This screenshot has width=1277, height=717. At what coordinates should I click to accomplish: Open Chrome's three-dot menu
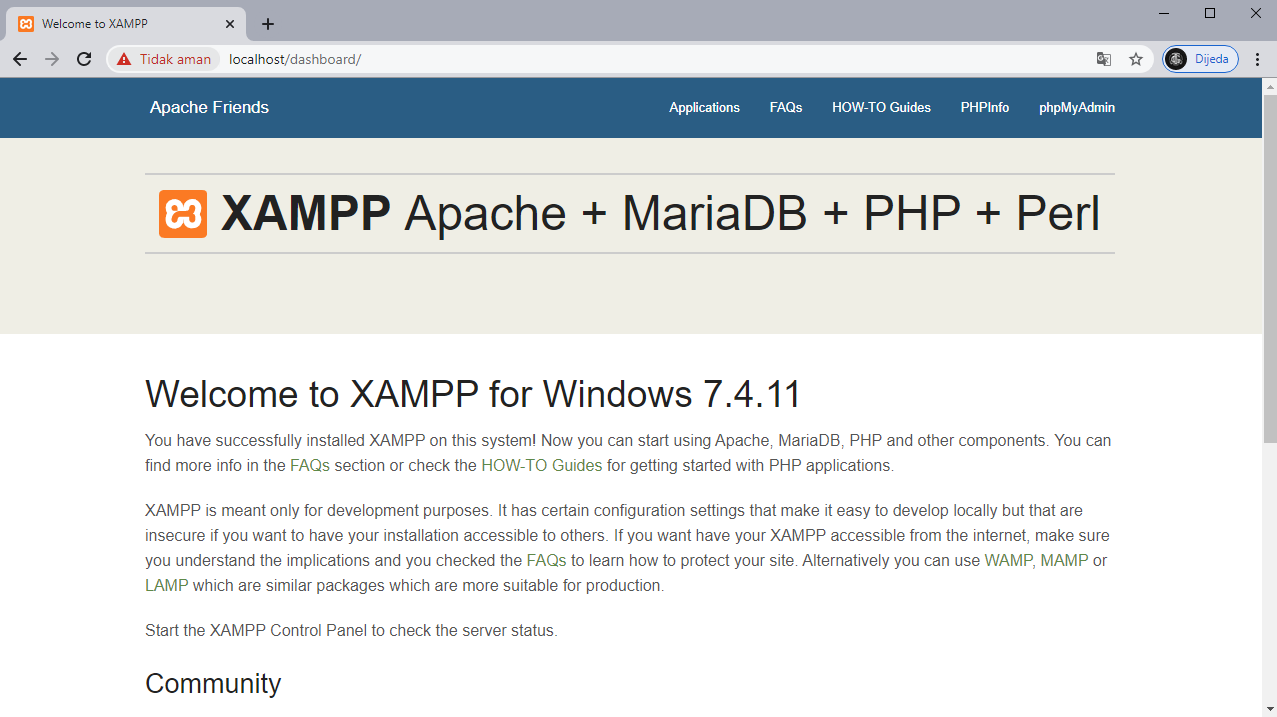coord(1258,59)
